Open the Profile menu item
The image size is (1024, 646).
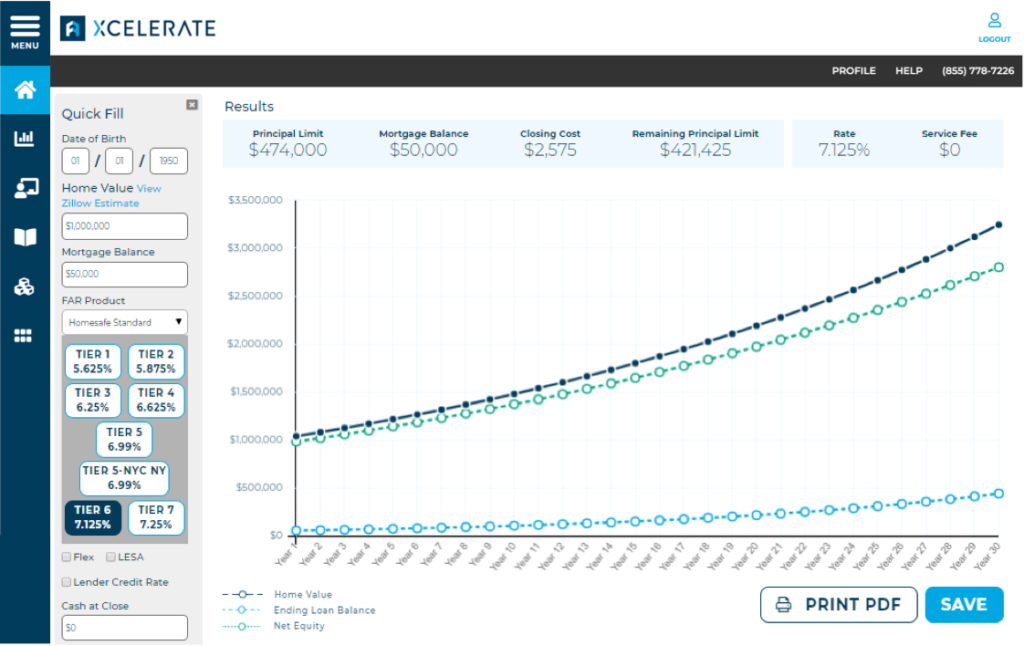[853, 71]
